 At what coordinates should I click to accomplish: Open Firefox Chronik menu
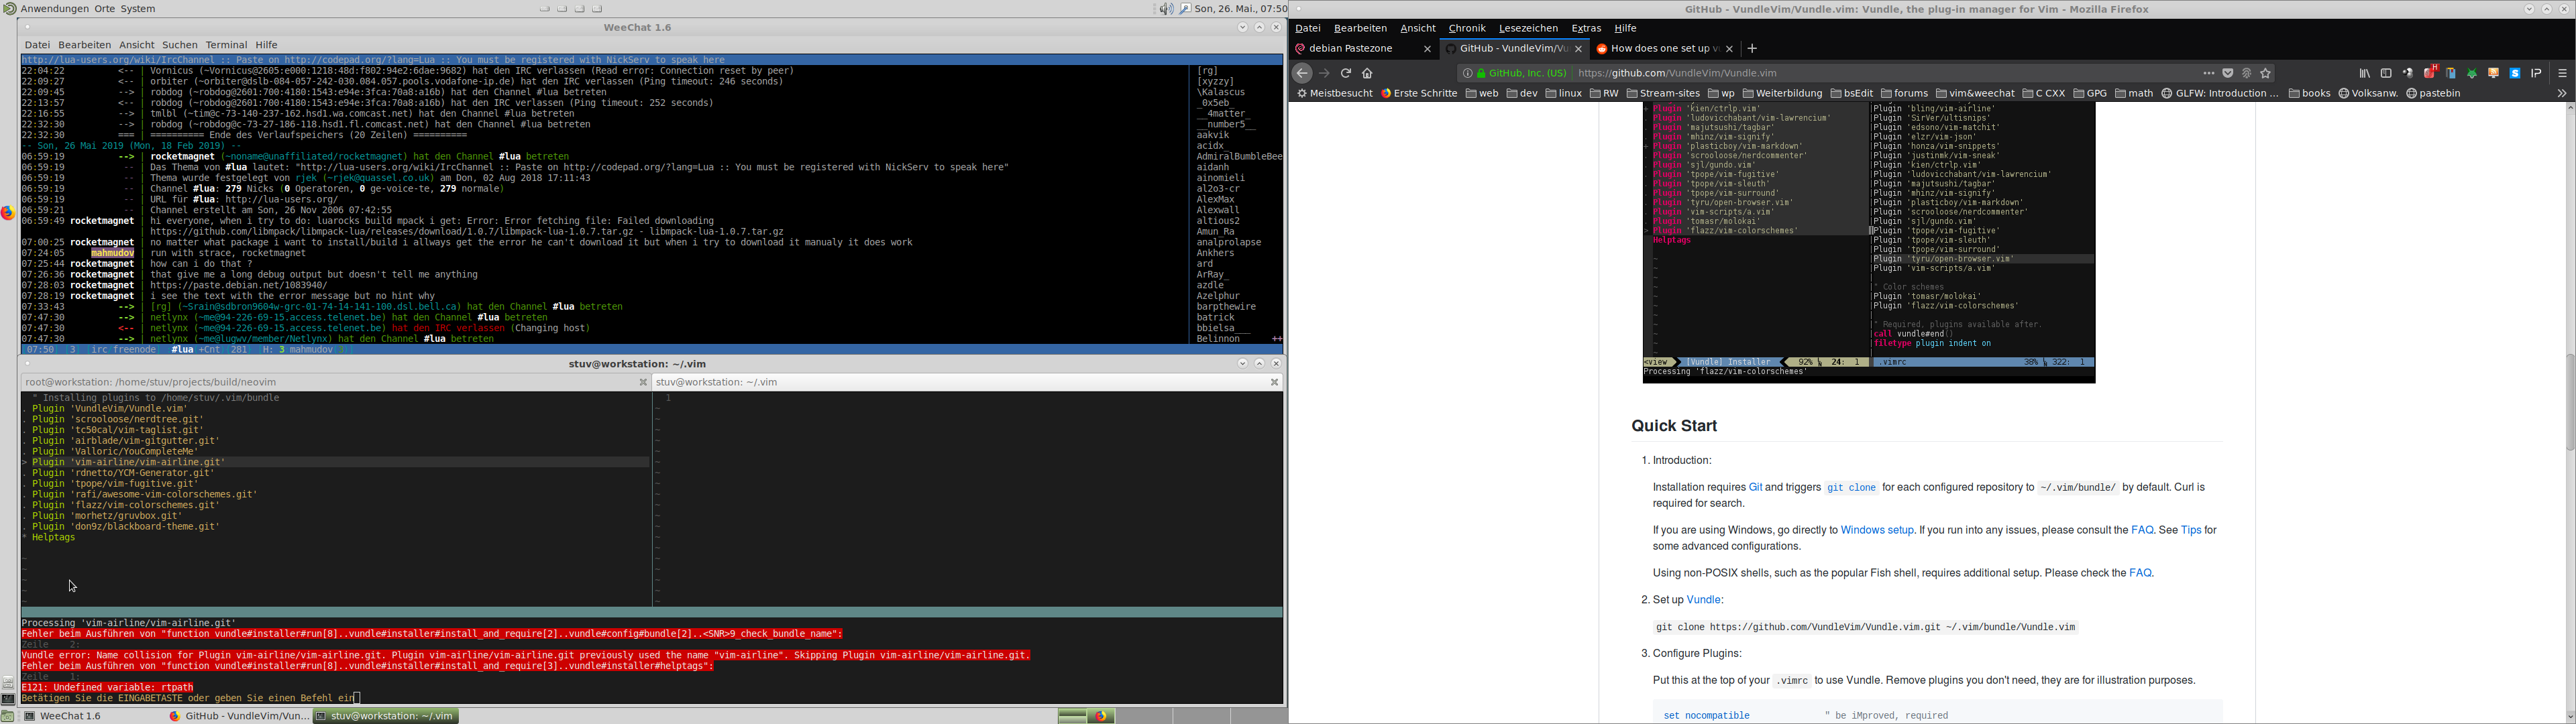[1467, 28]
